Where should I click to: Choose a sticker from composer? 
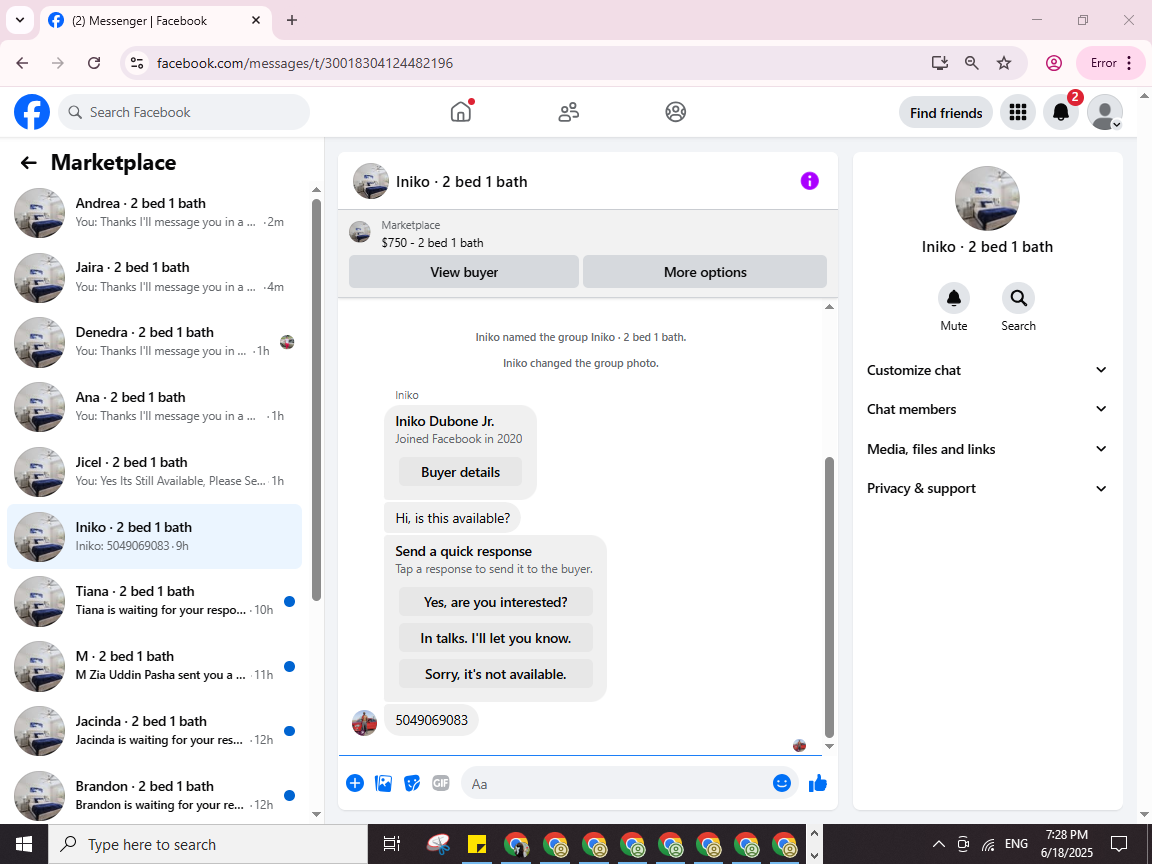(x=412, y=783)
